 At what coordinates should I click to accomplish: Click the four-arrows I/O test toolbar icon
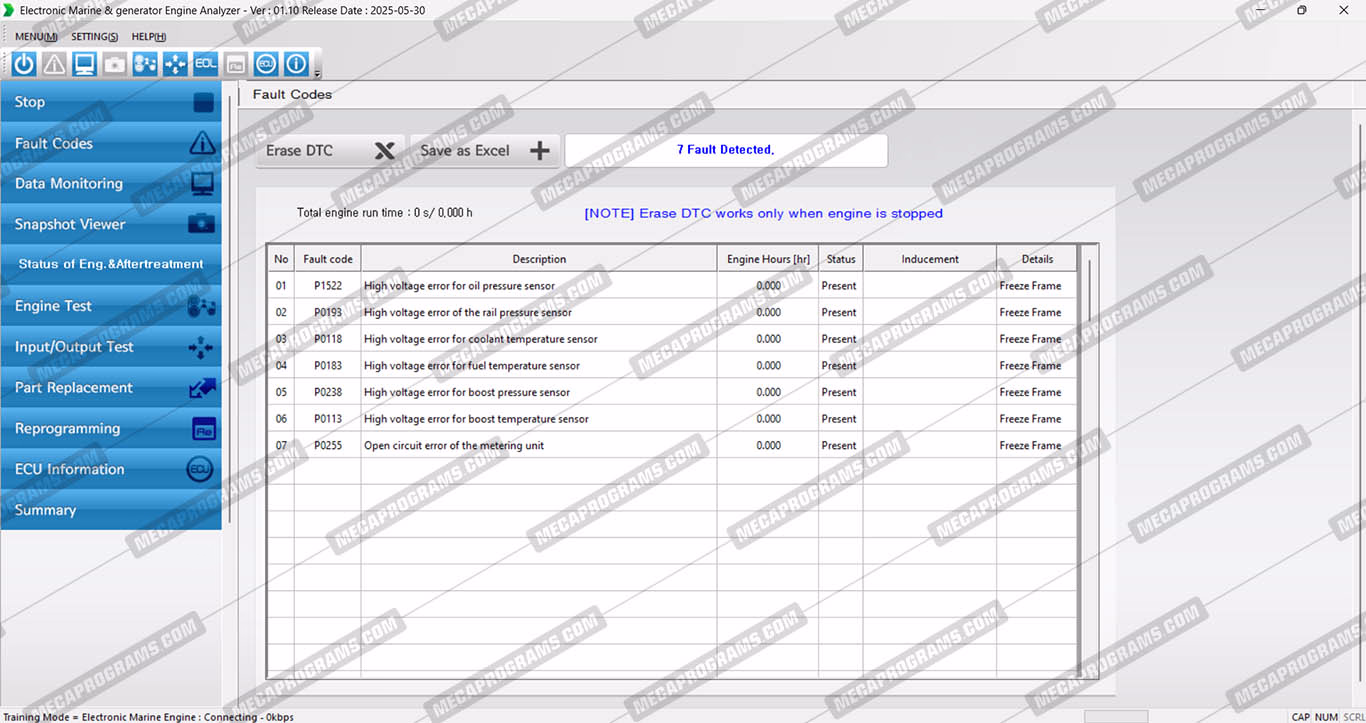[175, 64]
